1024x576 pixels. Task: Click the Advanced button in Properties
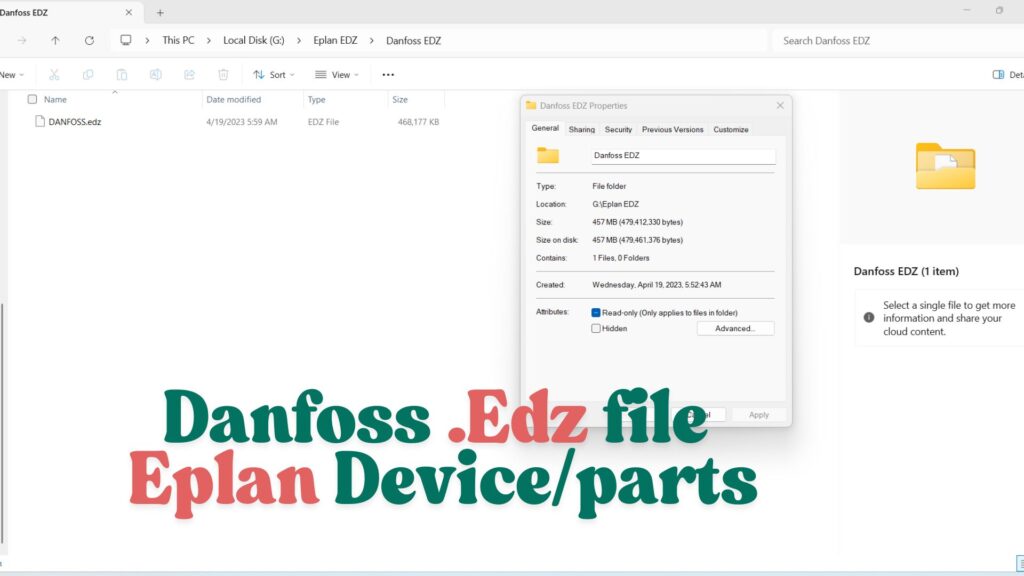(x=735, y=328)
